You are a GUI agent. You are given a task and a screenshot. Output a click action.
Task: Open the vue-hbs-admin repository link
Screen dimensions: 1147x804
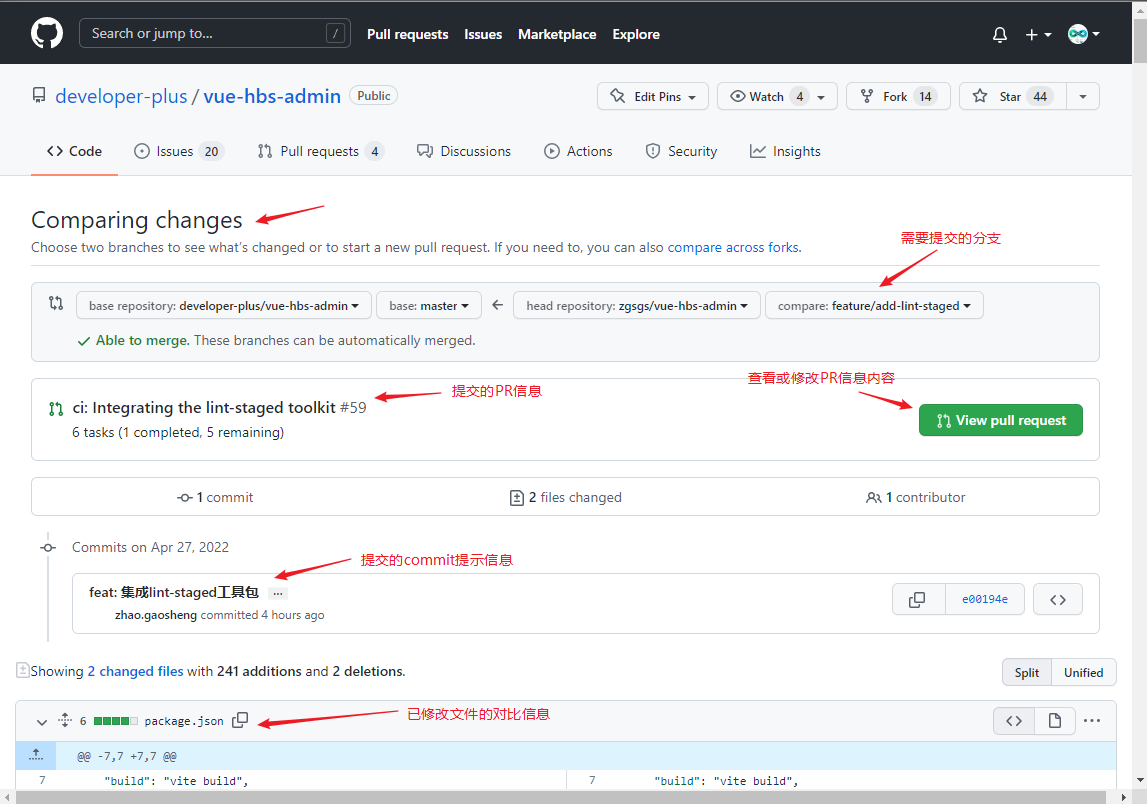(272, 96)
